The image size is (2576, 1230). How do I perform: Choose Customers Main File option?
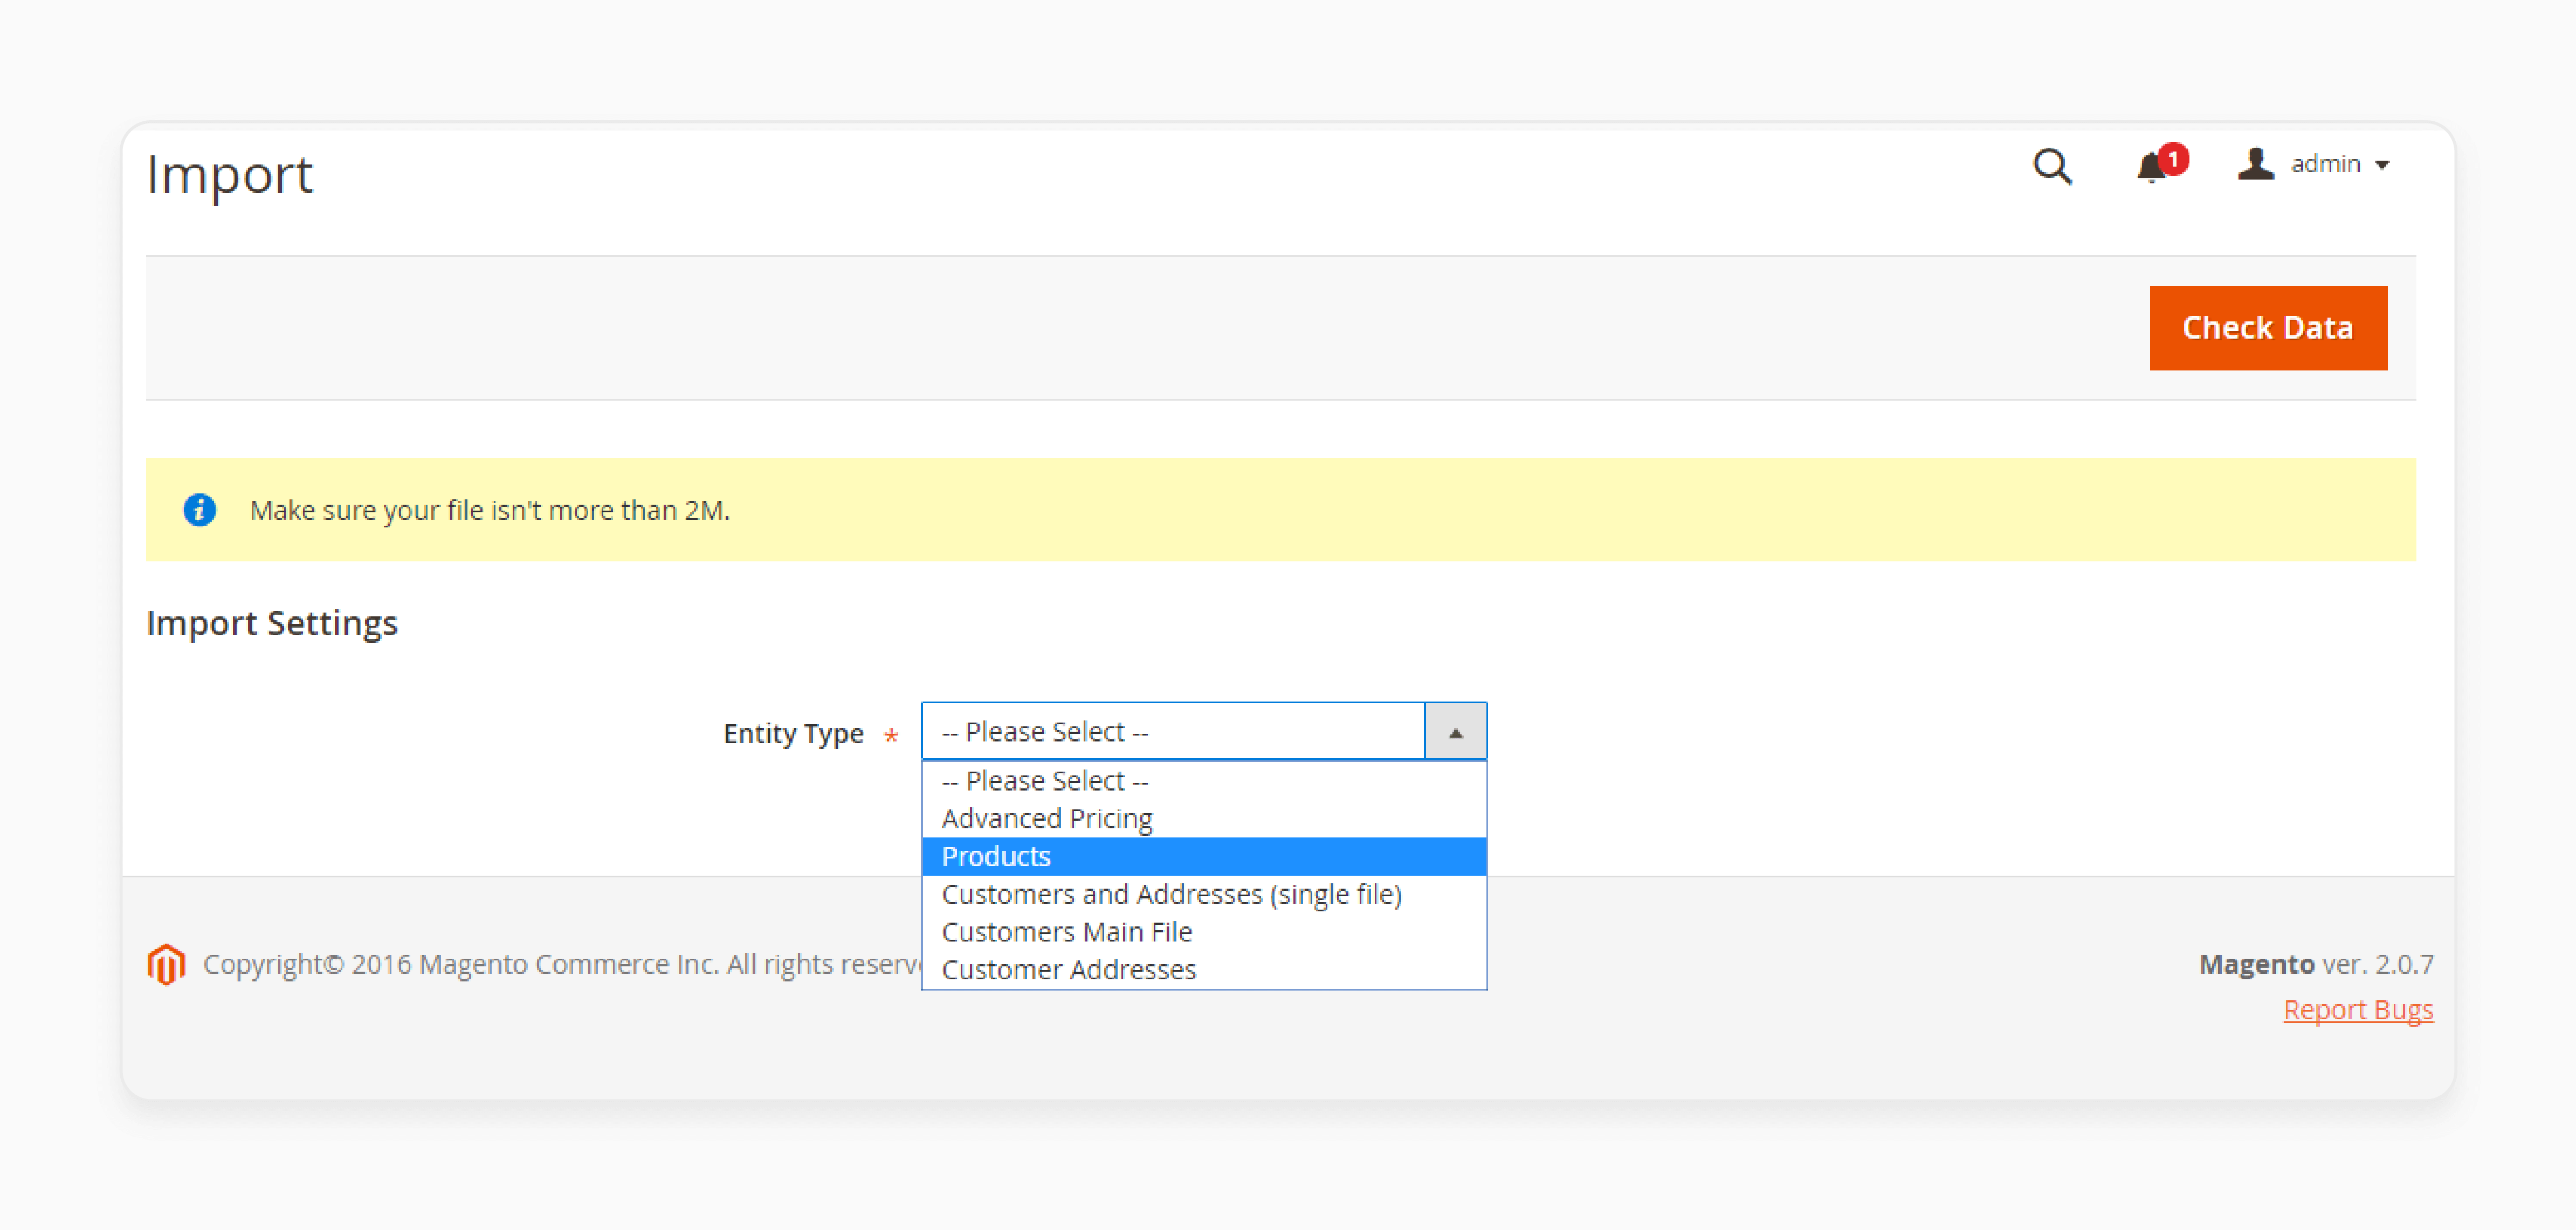pos(1203,932)
